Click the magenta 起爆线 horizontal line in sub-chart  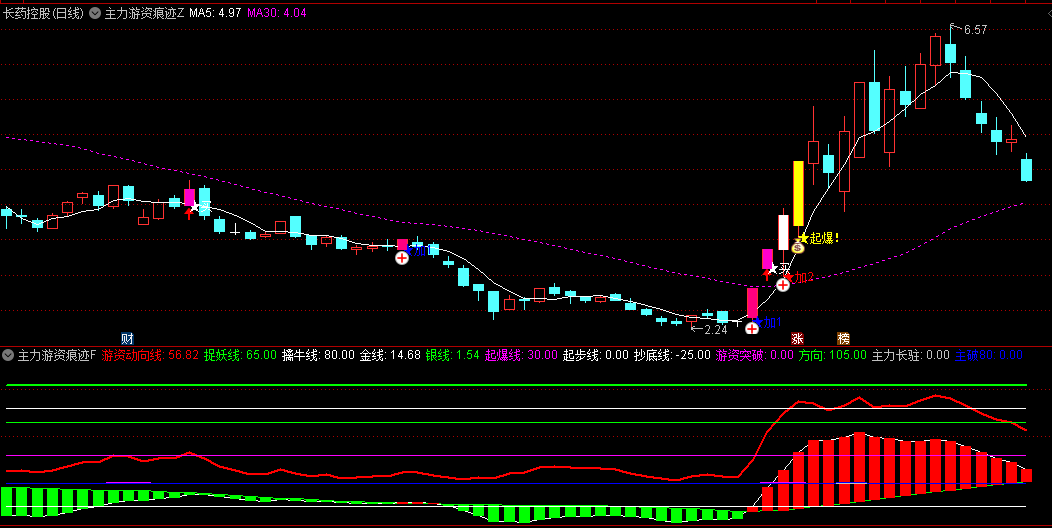[517, 456]
